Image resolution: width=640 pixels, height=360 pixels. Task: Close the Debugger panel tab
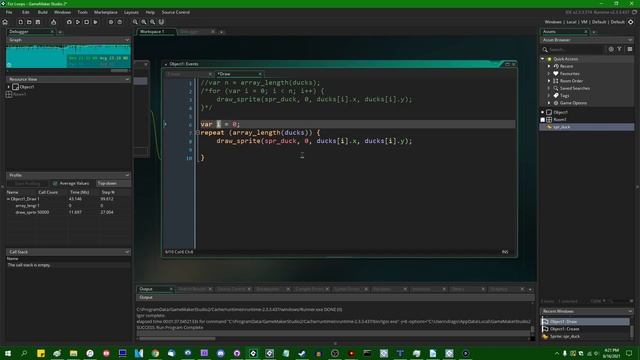tap(52, 31)
